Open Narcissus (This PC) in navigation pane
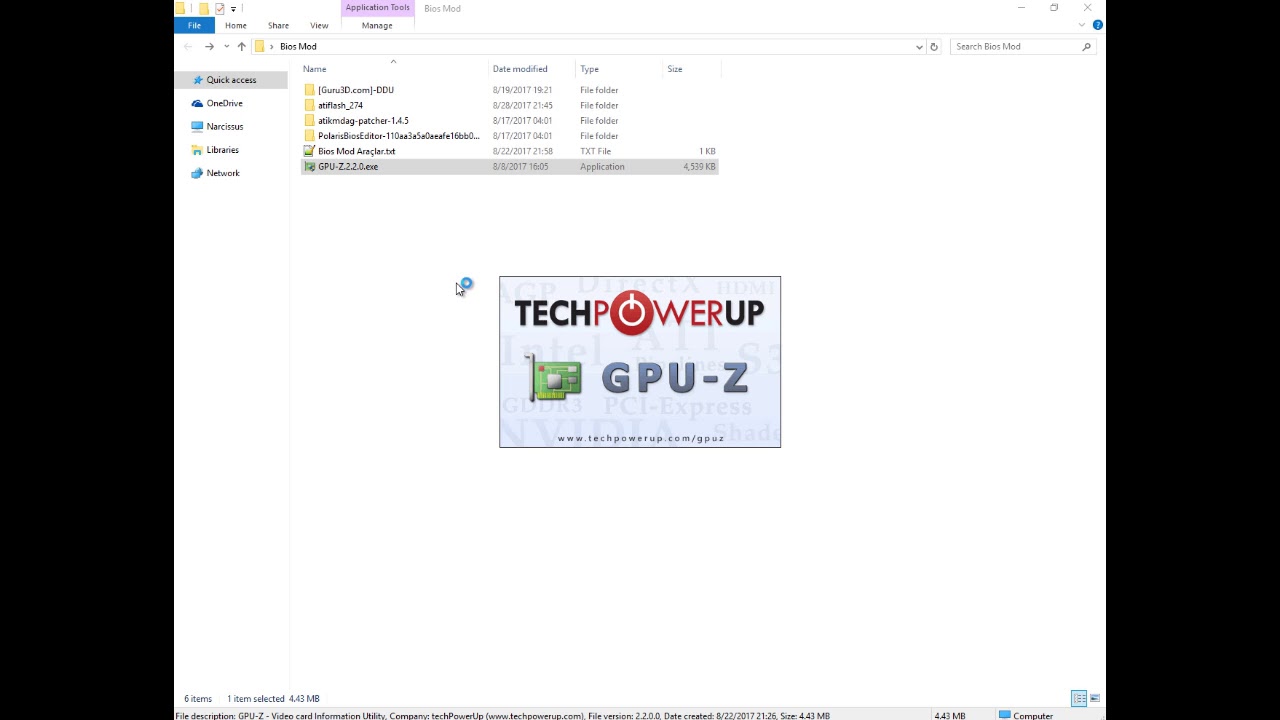The height and width of the screenshot is (720, 1280). [x=224, y=126]
